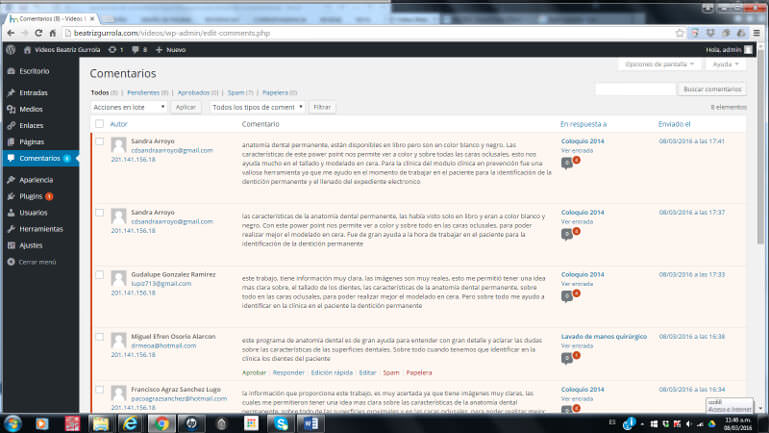Show Pendientes comments filter
This screenshot has height=433, width=769.
pyautogui.click(x=143, y=92)
